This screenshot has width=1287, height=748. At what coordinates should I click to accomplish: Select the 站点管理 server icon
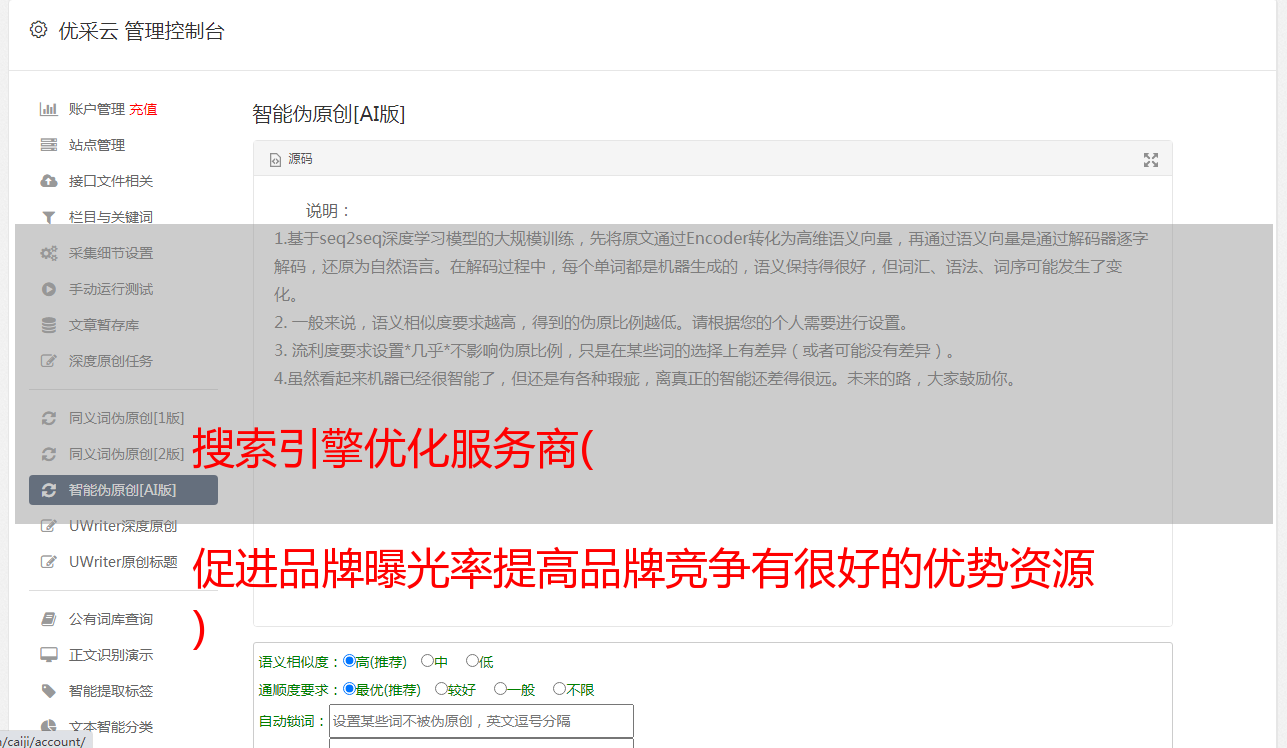click(x=48, y=145)
